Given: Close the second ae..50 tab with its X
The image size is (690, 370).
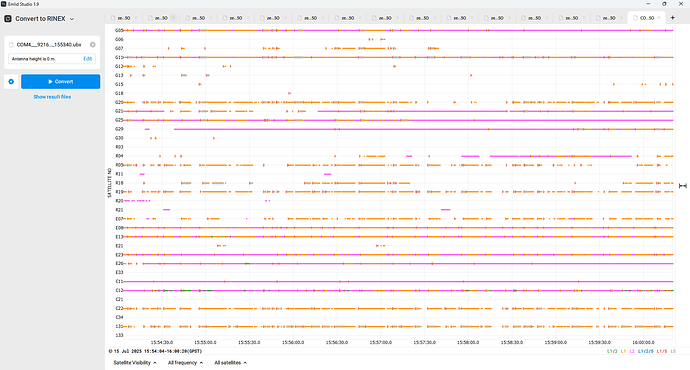Looking at the screenshot, I should [173, 18].
